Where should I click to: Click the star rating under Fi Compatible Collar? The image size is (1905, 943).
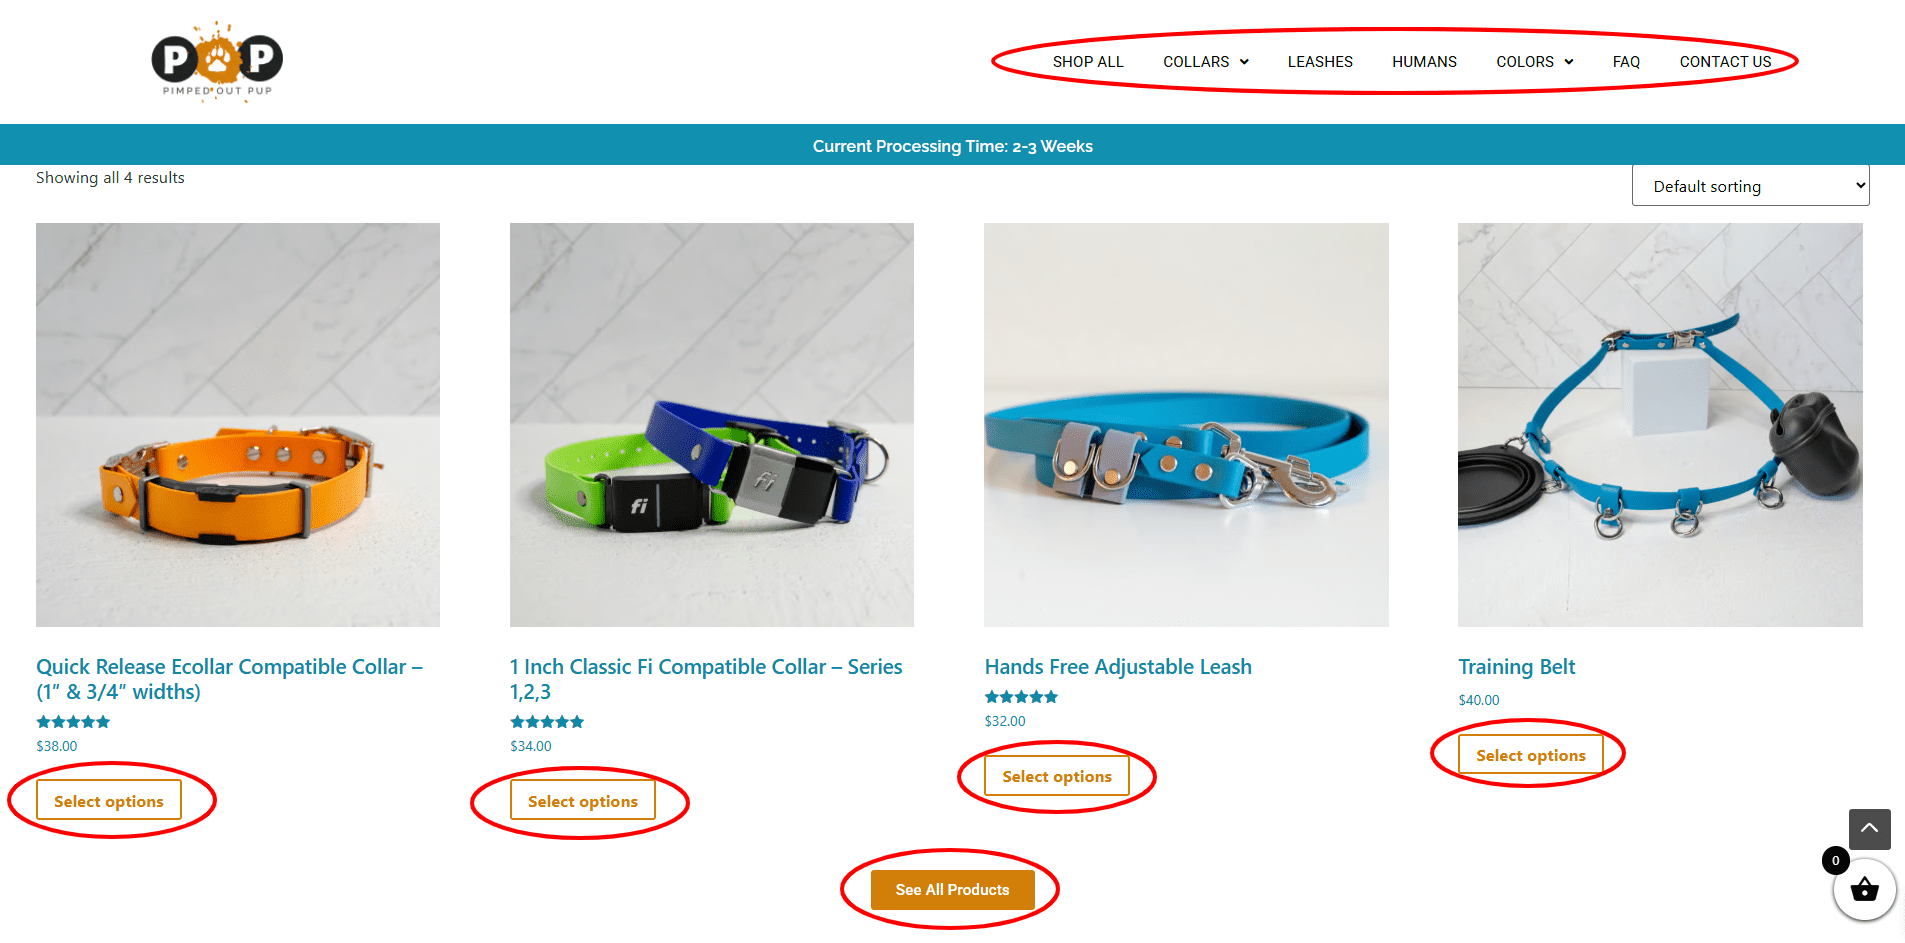[547, 722]
